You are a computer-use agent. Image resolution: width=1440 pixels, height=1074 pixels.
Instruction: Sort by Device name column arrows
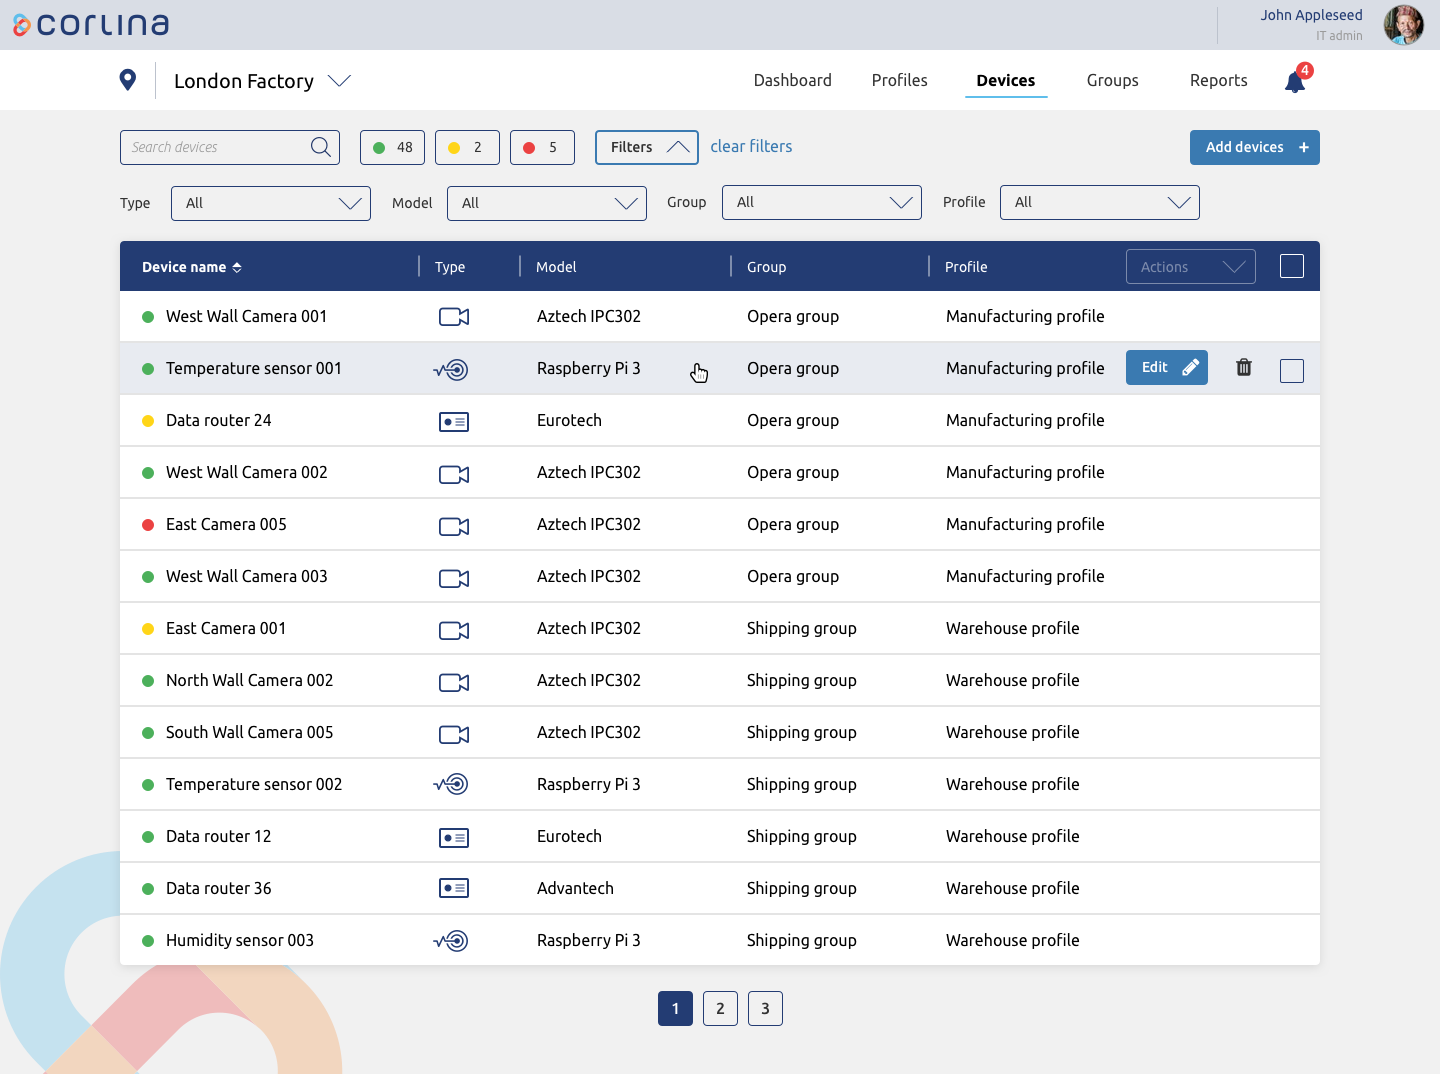[237, 267]
